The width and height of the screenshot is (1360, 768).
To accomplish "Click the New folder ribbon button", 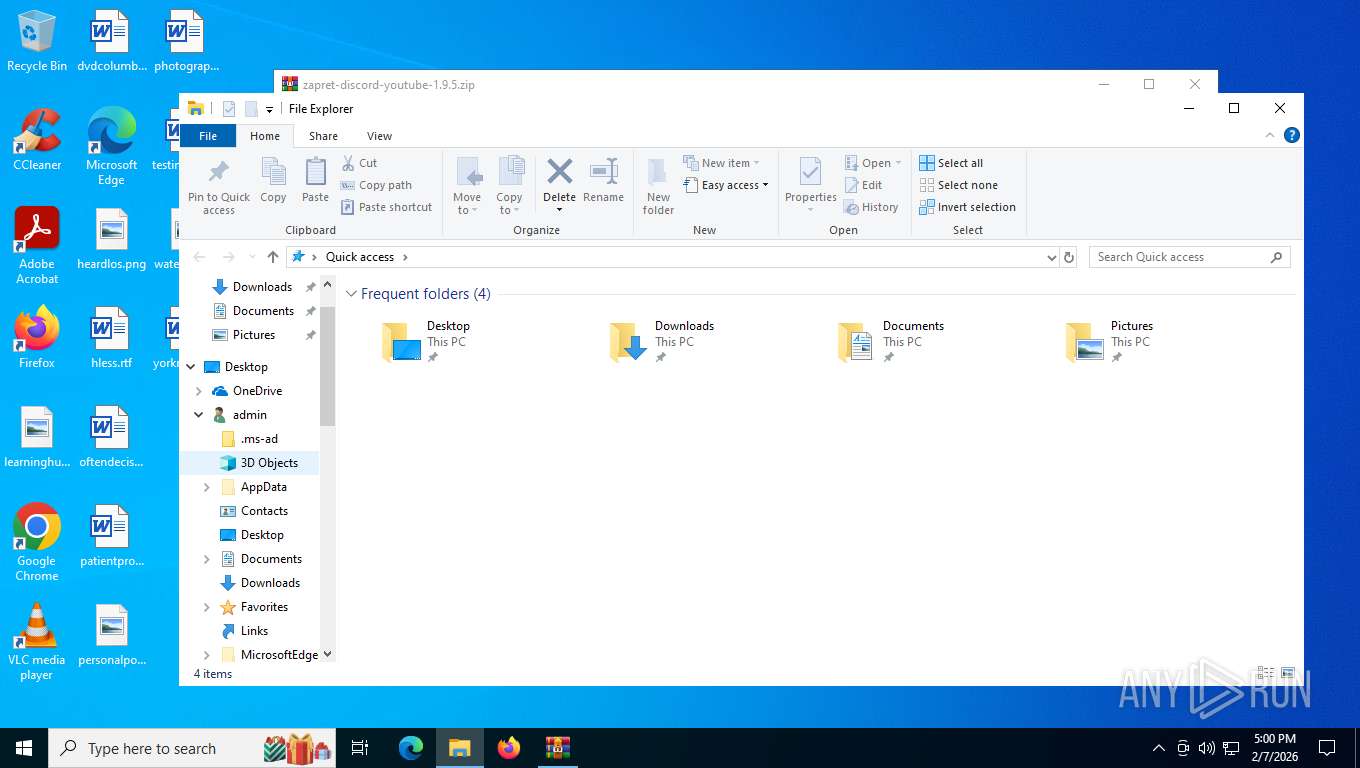I will coord(658,186).
